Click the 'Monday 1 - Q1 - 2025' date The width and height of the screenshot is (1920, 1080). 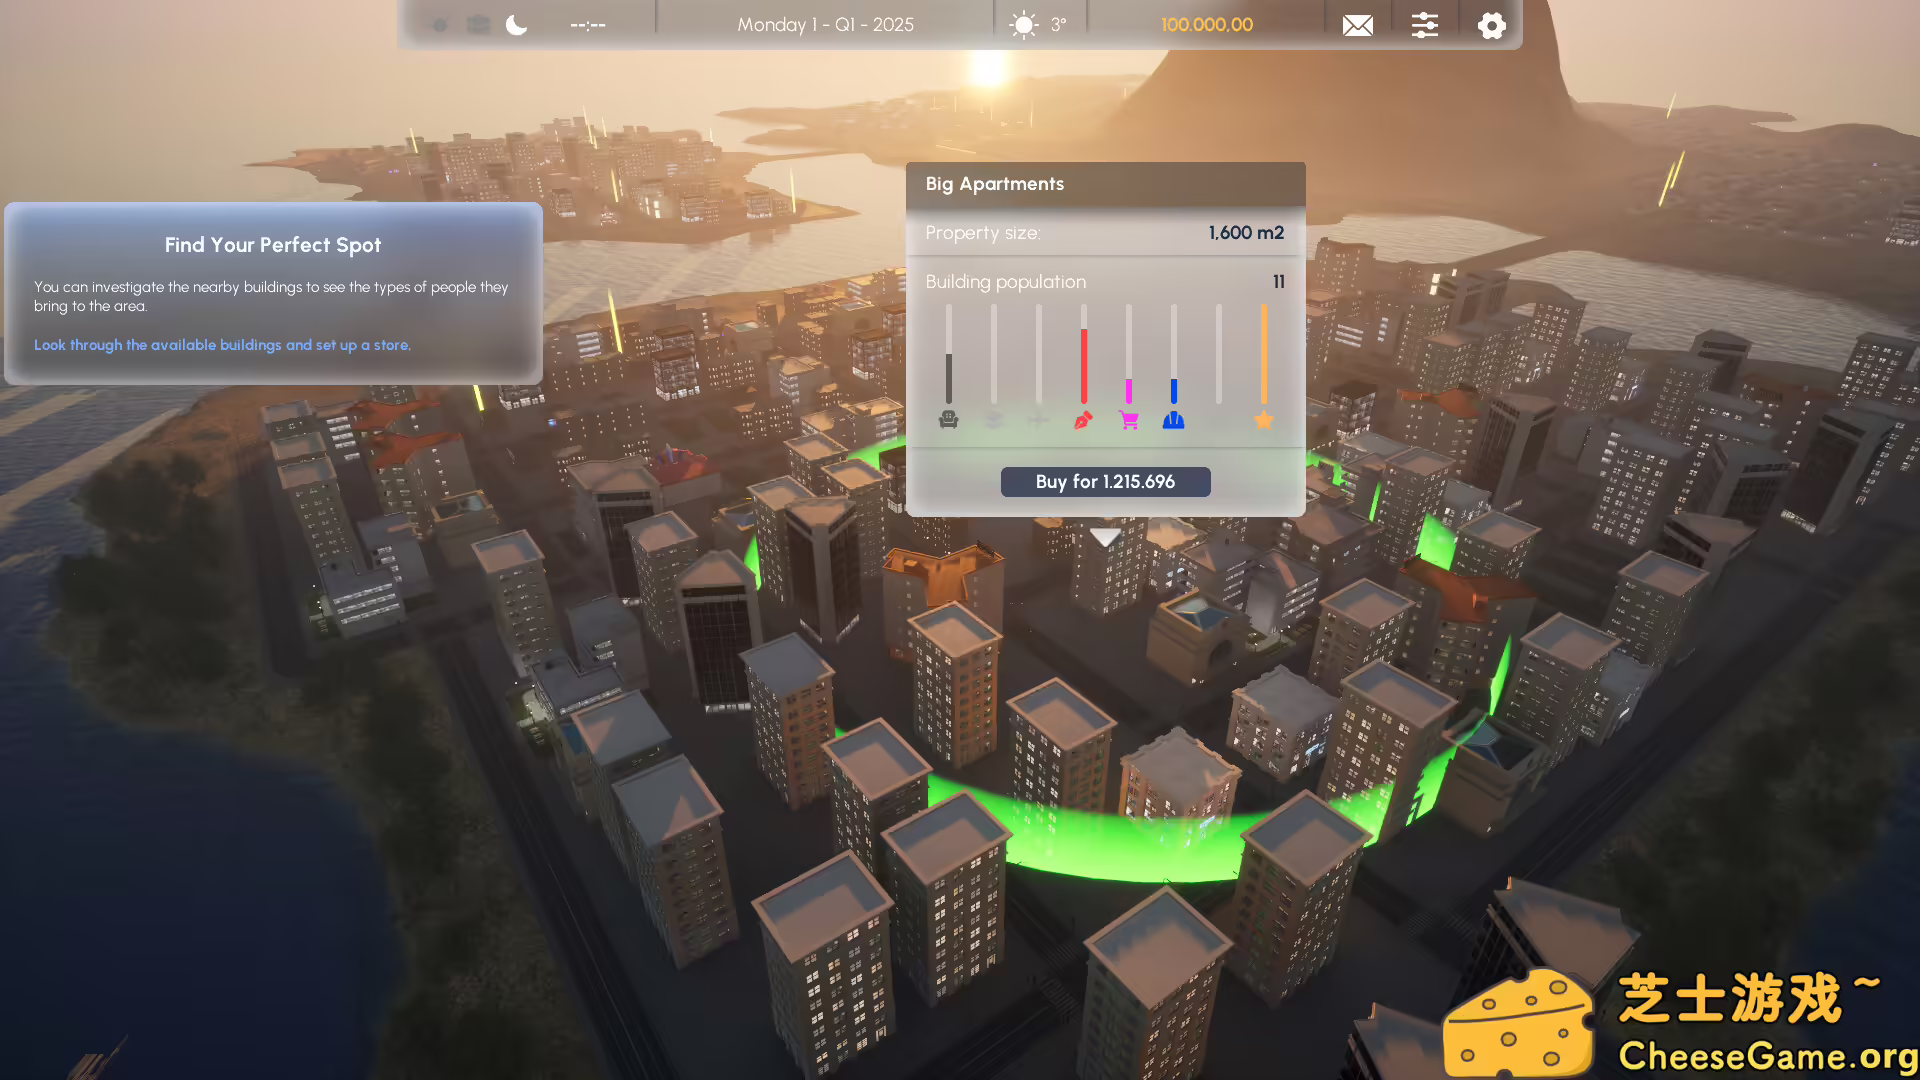click(825, 25)
